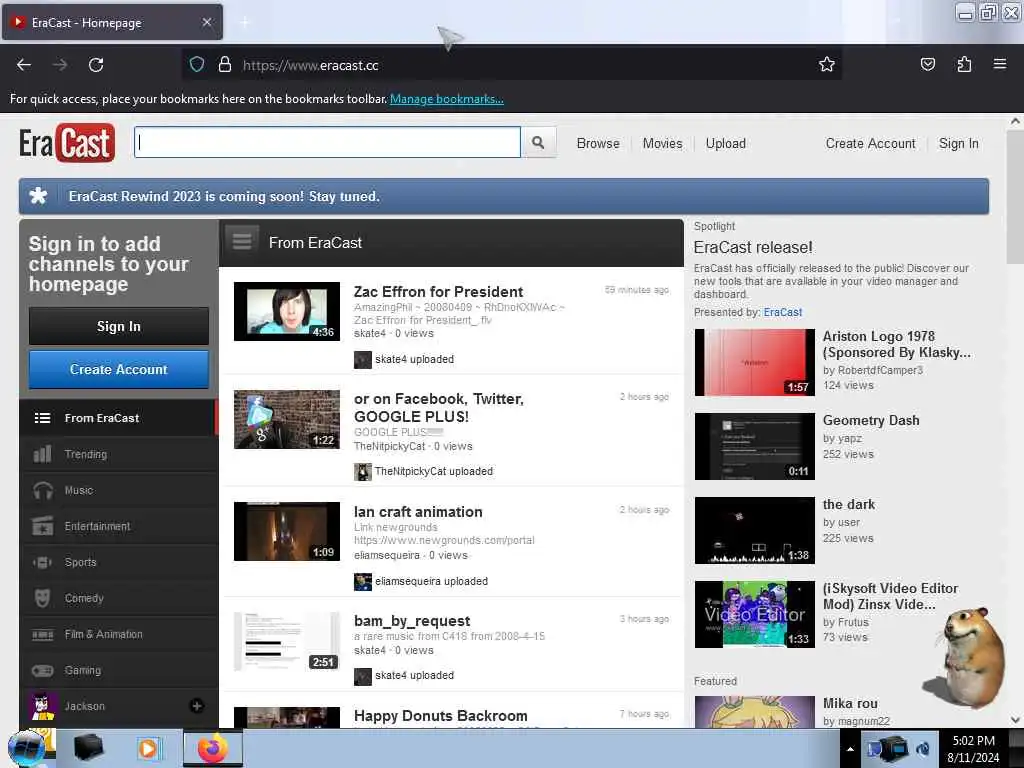
Task: Open the Facebook, Twitter, GOOGLE PLUS thumbnail
Action: coord(287,419)
